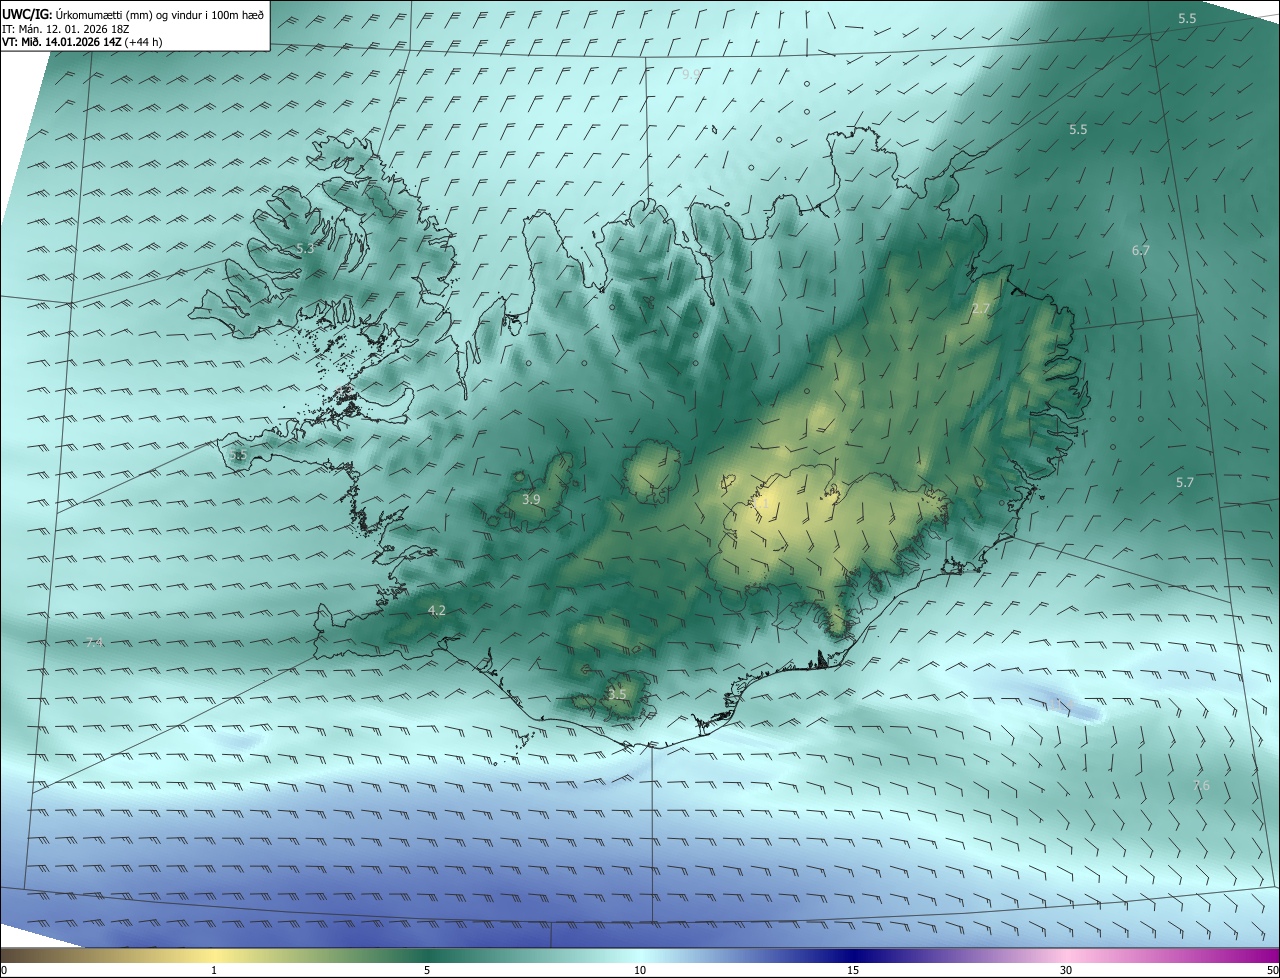Click the 3.9 value on the western glacier
This screenshot has height=978, width=1280.
click(x=531, y=499)
